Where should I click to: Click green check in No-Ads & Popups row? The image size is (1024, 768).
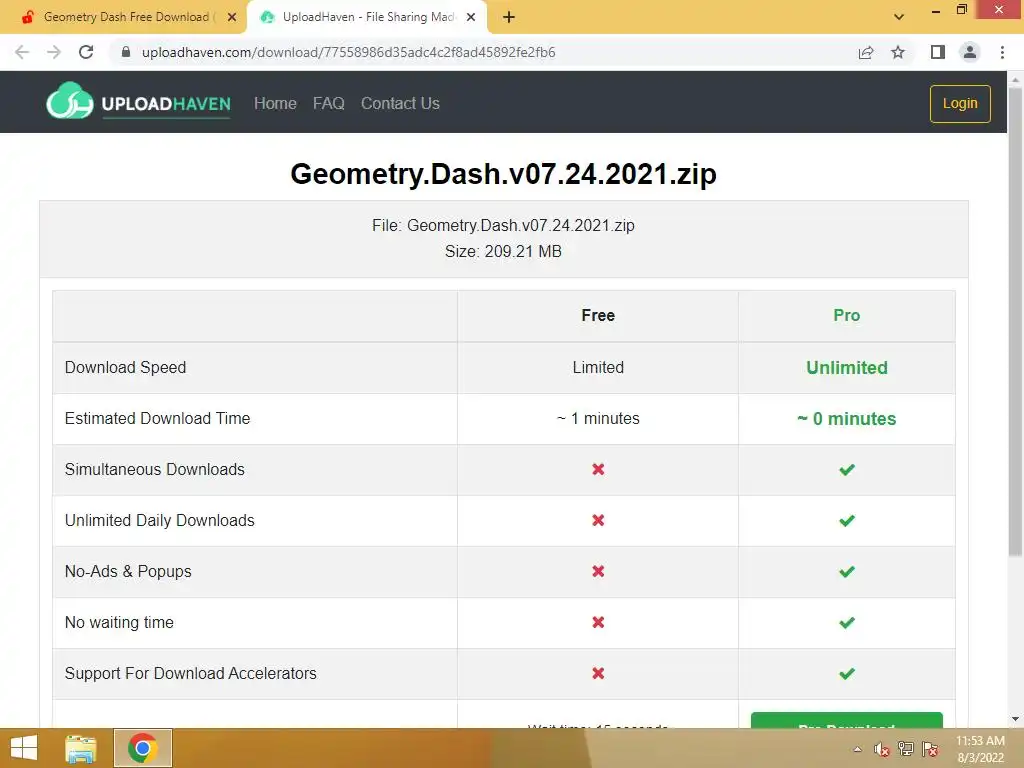click(846, 571)
